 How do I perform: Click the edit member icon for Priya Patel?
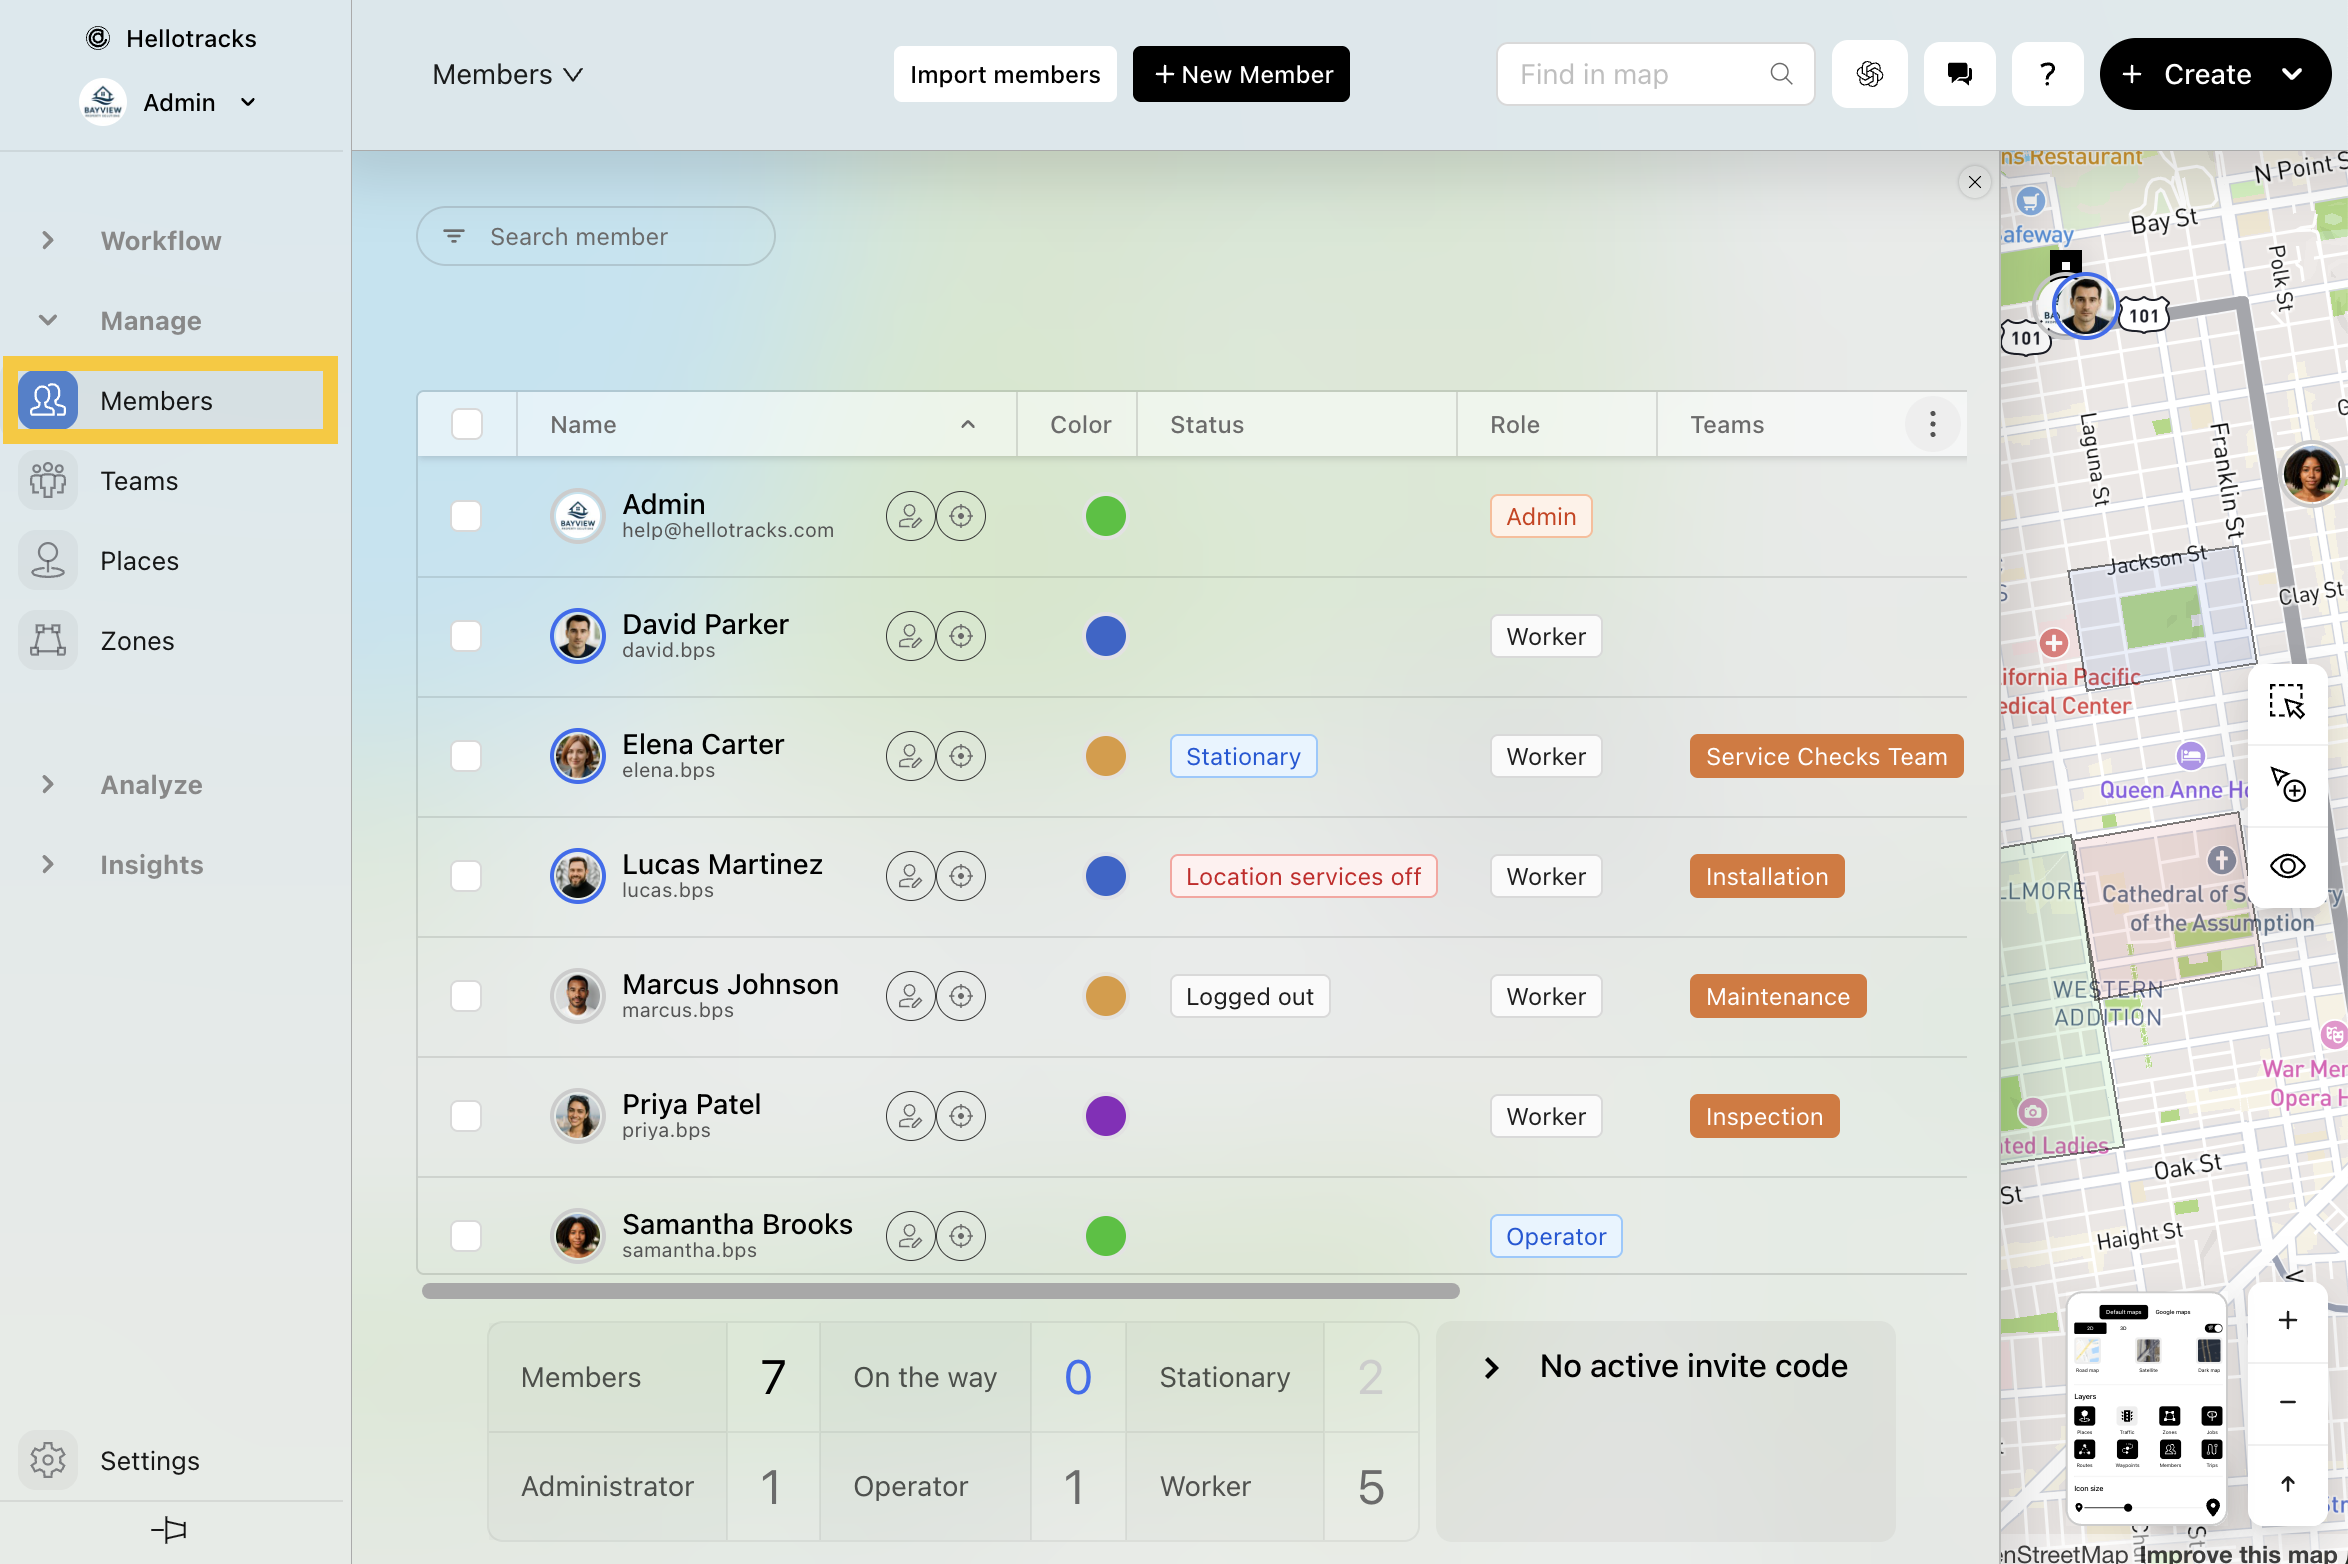(x=910, y=1116)
